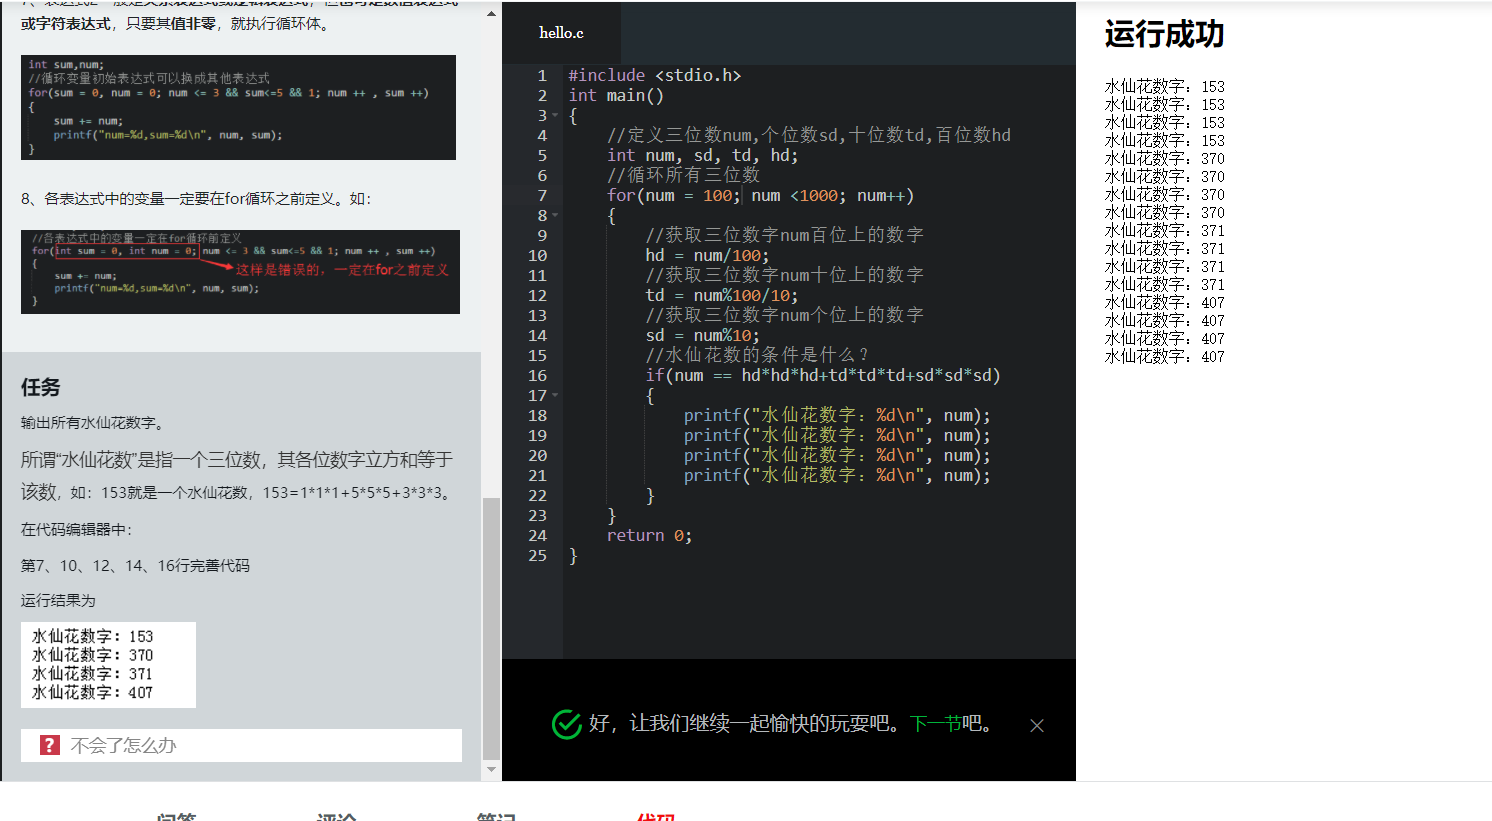
Task: Click the text '第7、10、12、14、16行完善代码'
Action: (135, 566)
